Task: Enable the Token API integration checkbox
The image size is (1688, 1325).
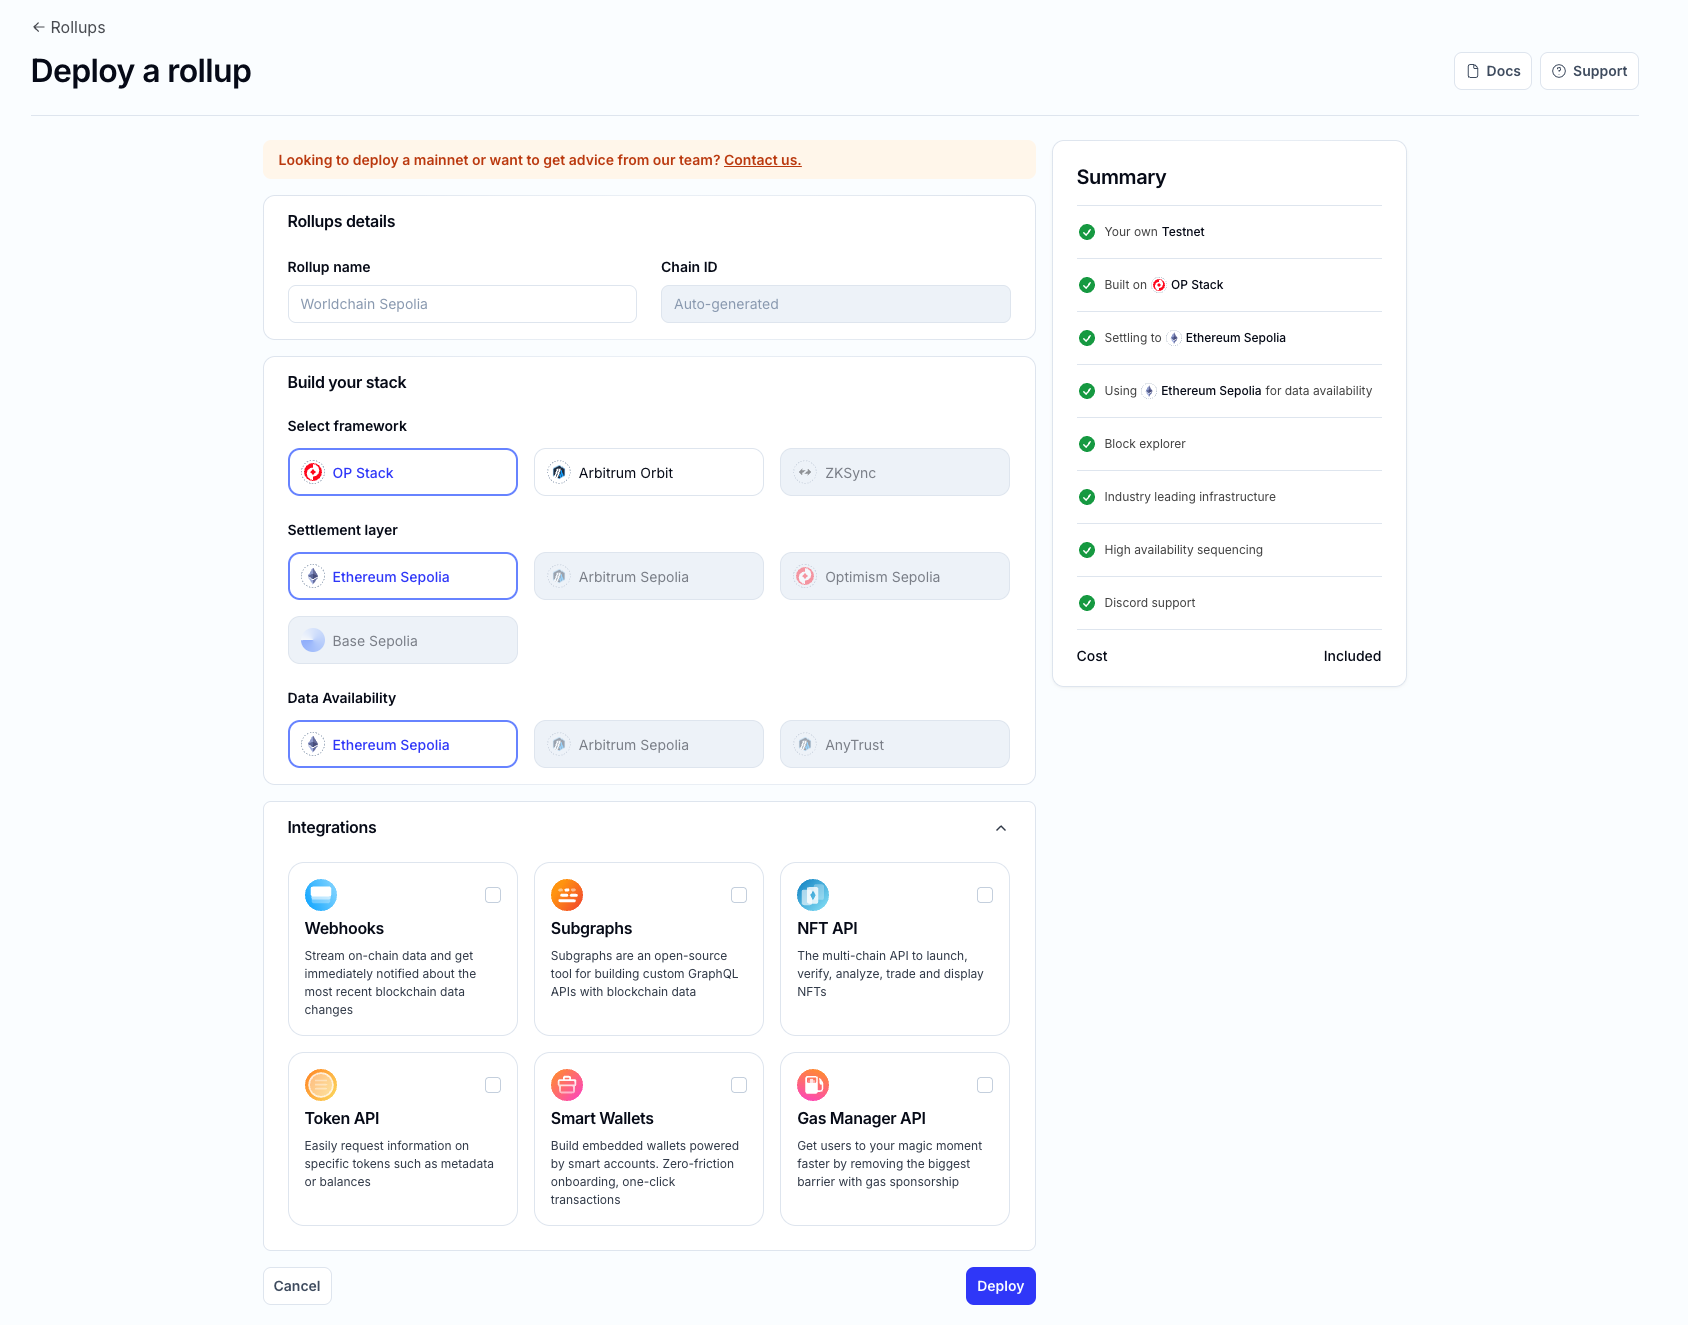Action: (493, 1085)
